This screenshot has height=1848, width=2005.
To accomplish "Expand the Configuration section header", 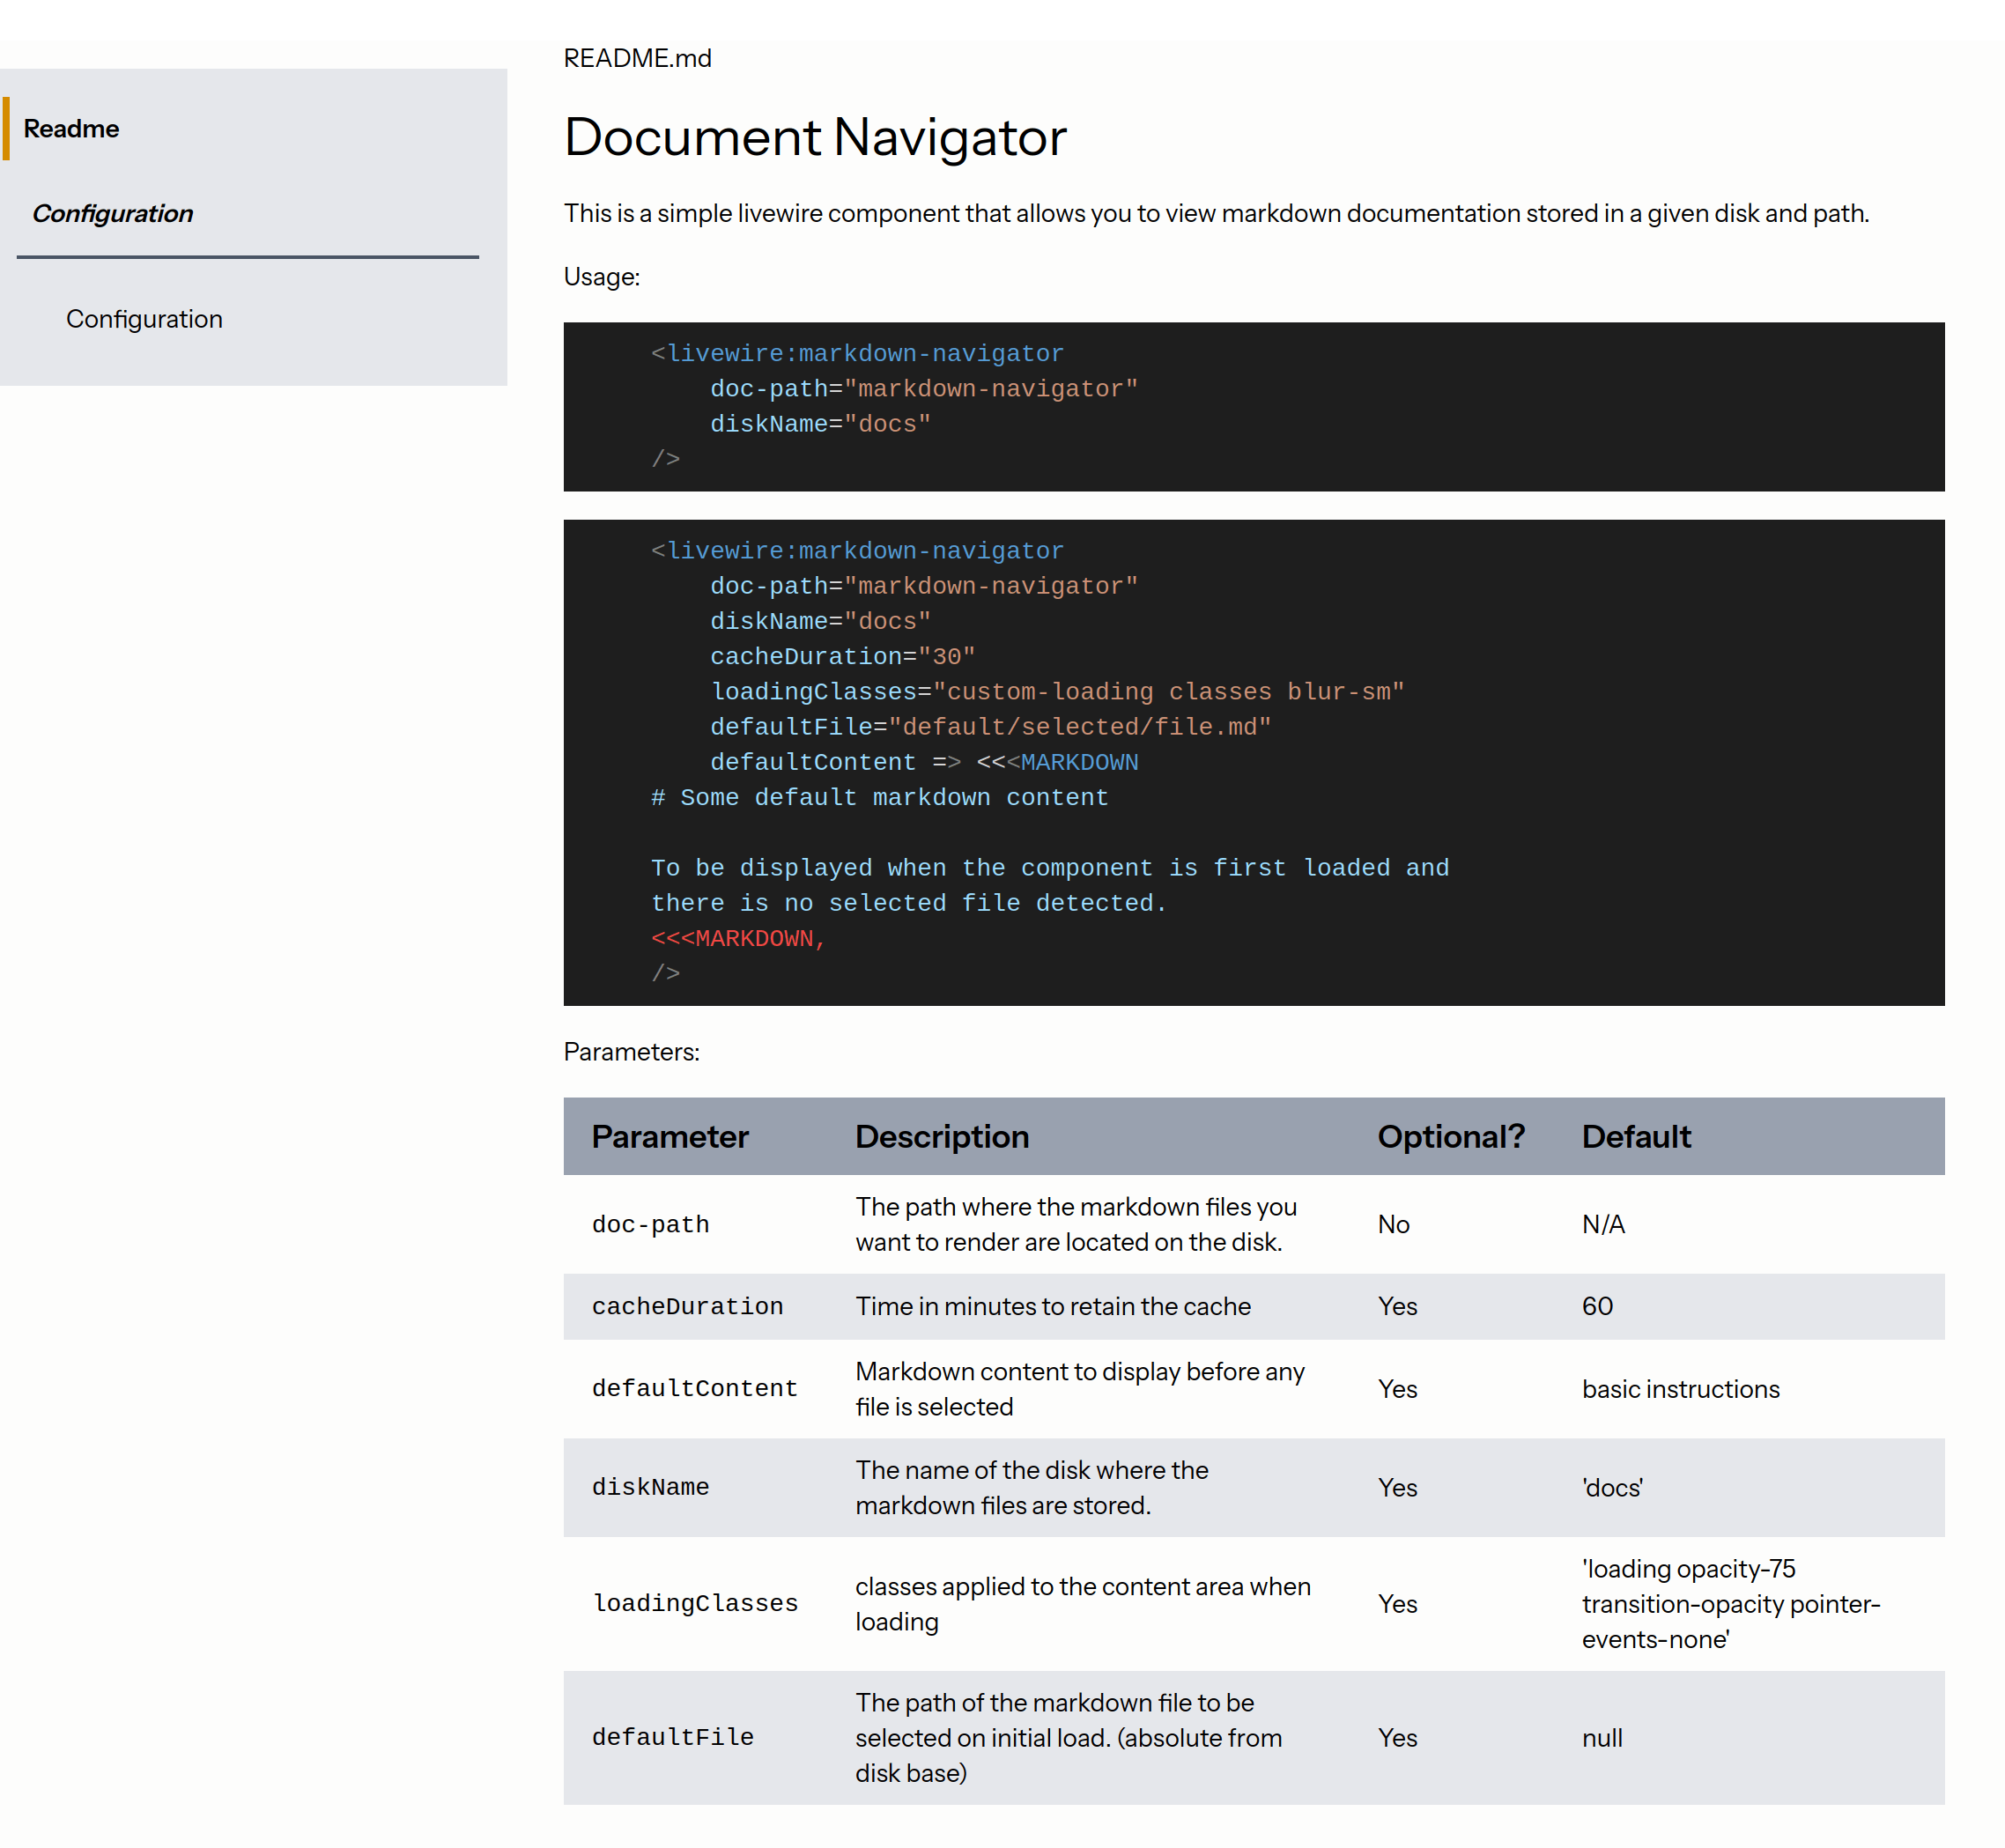I will coord(113,213).
